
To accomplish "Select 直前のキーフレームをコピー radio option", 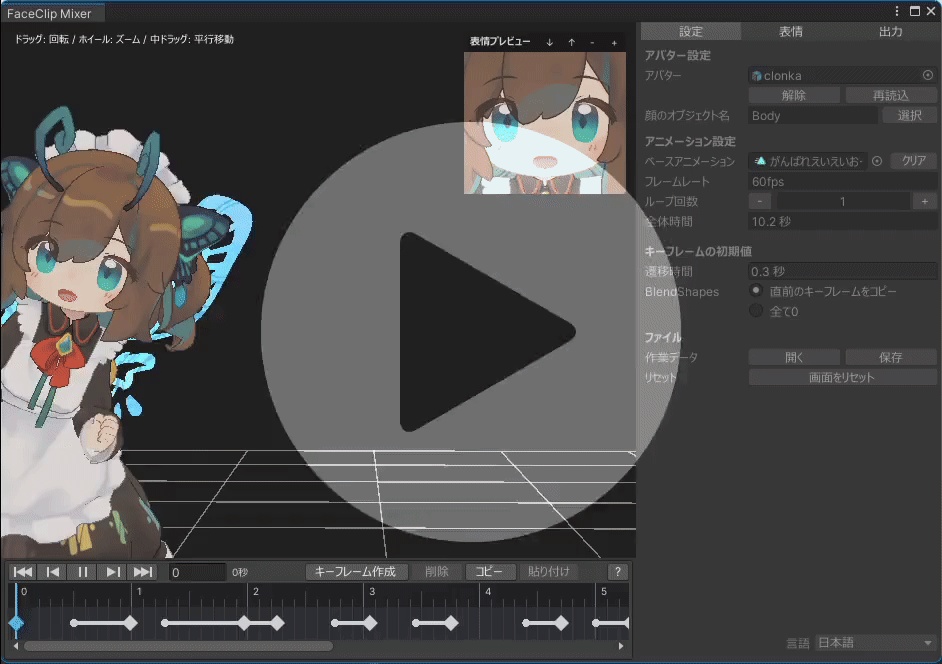I will (x=756, y=291).
